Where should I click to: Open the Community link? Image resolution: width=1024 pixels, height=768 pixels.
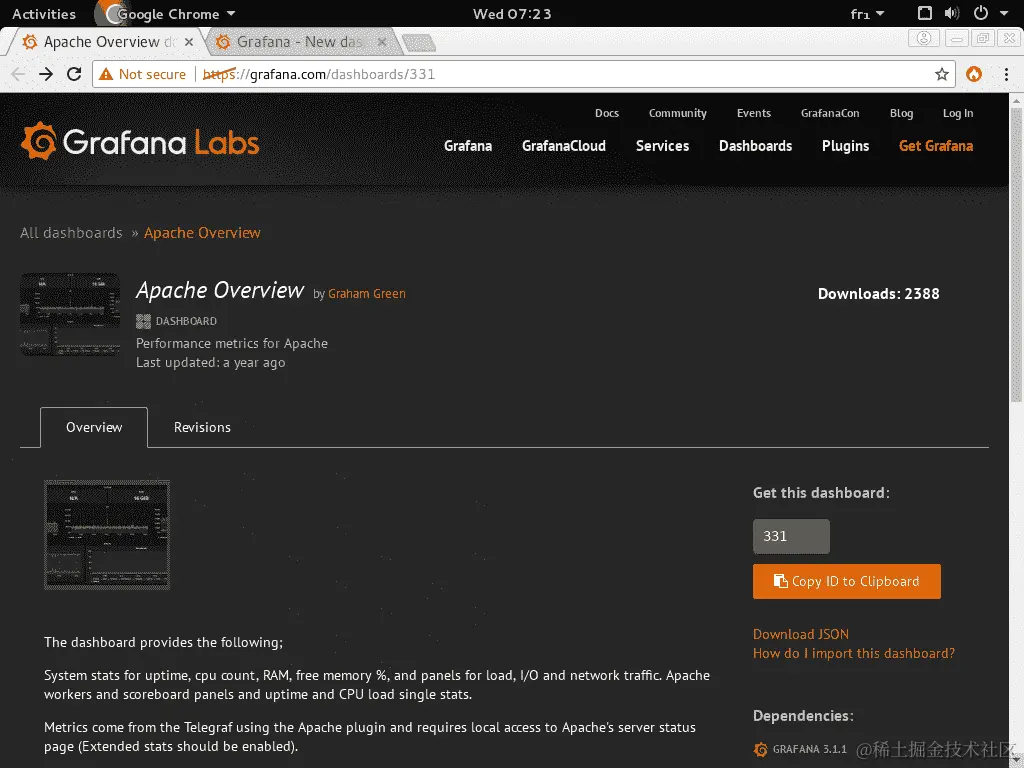677,113
